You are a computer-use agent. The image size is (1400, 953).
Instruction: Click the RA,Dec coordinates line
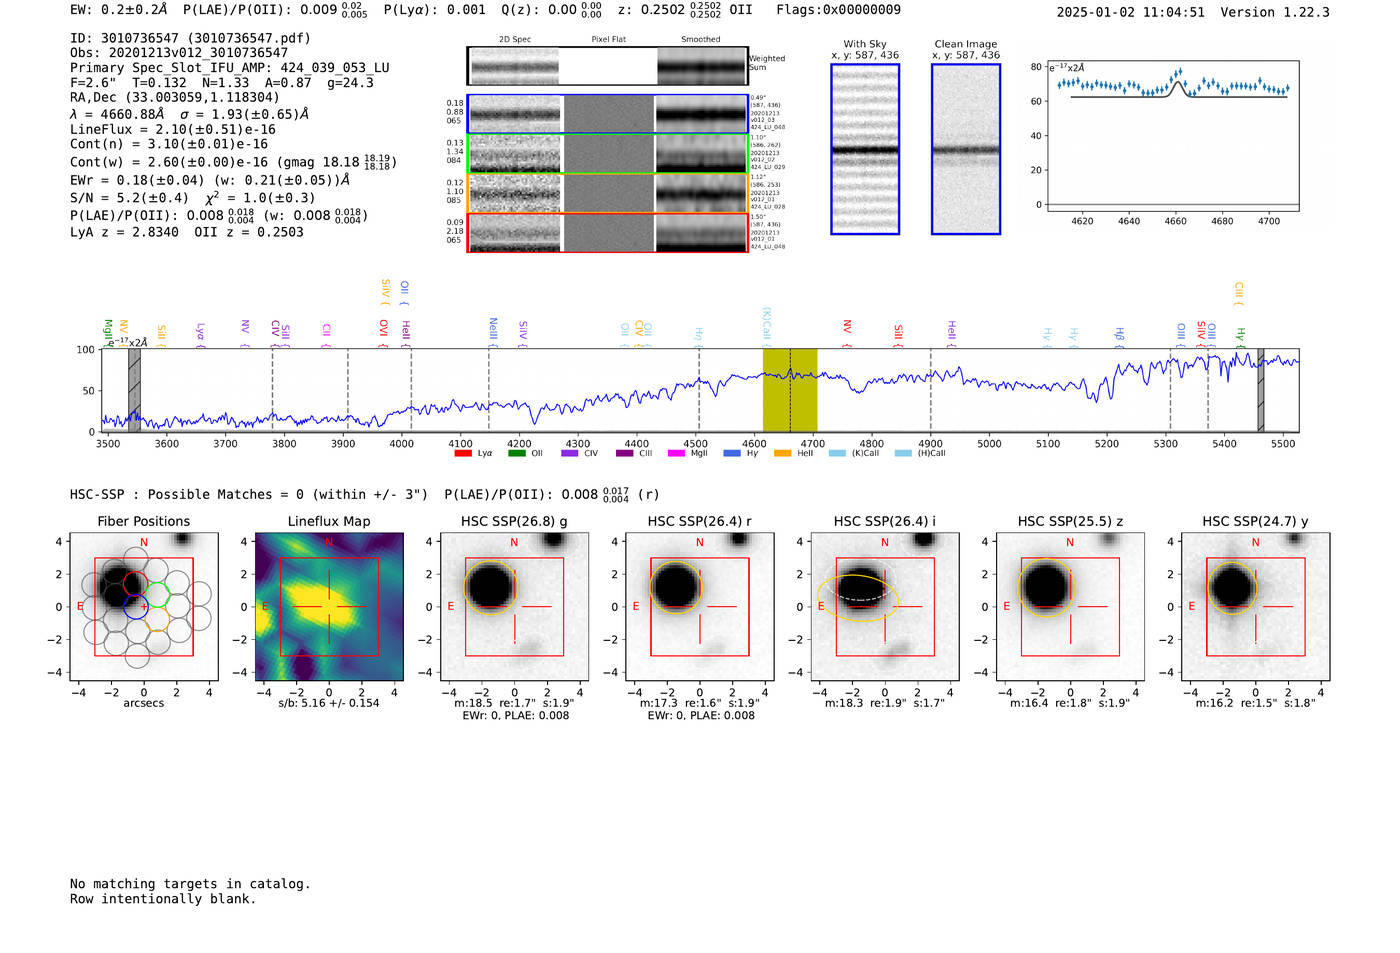[x=175, y=98]
